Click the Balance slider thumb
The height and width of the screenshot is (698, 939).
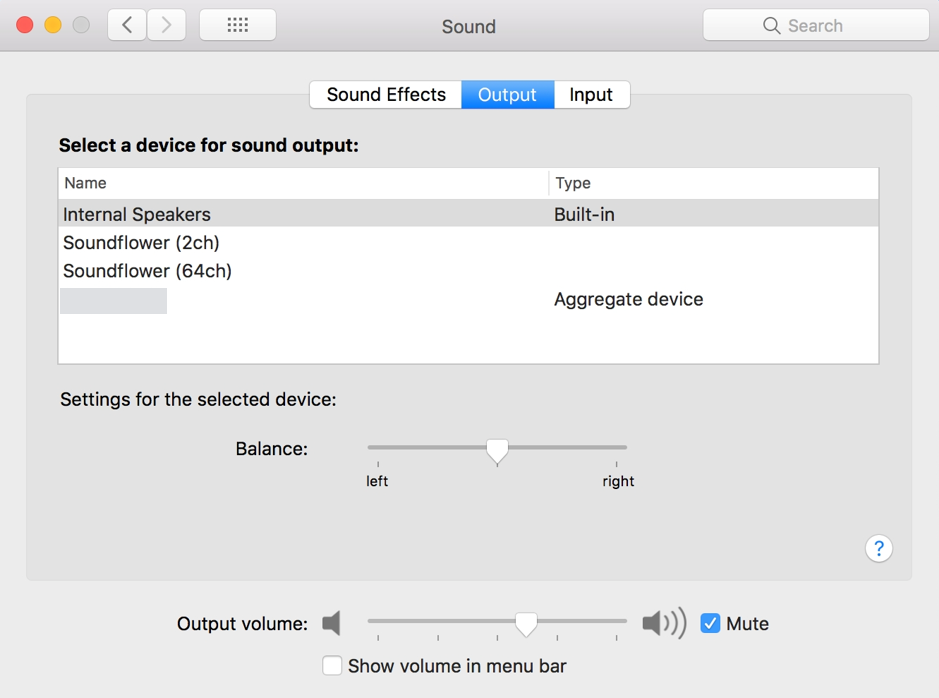tap(497, 450)
